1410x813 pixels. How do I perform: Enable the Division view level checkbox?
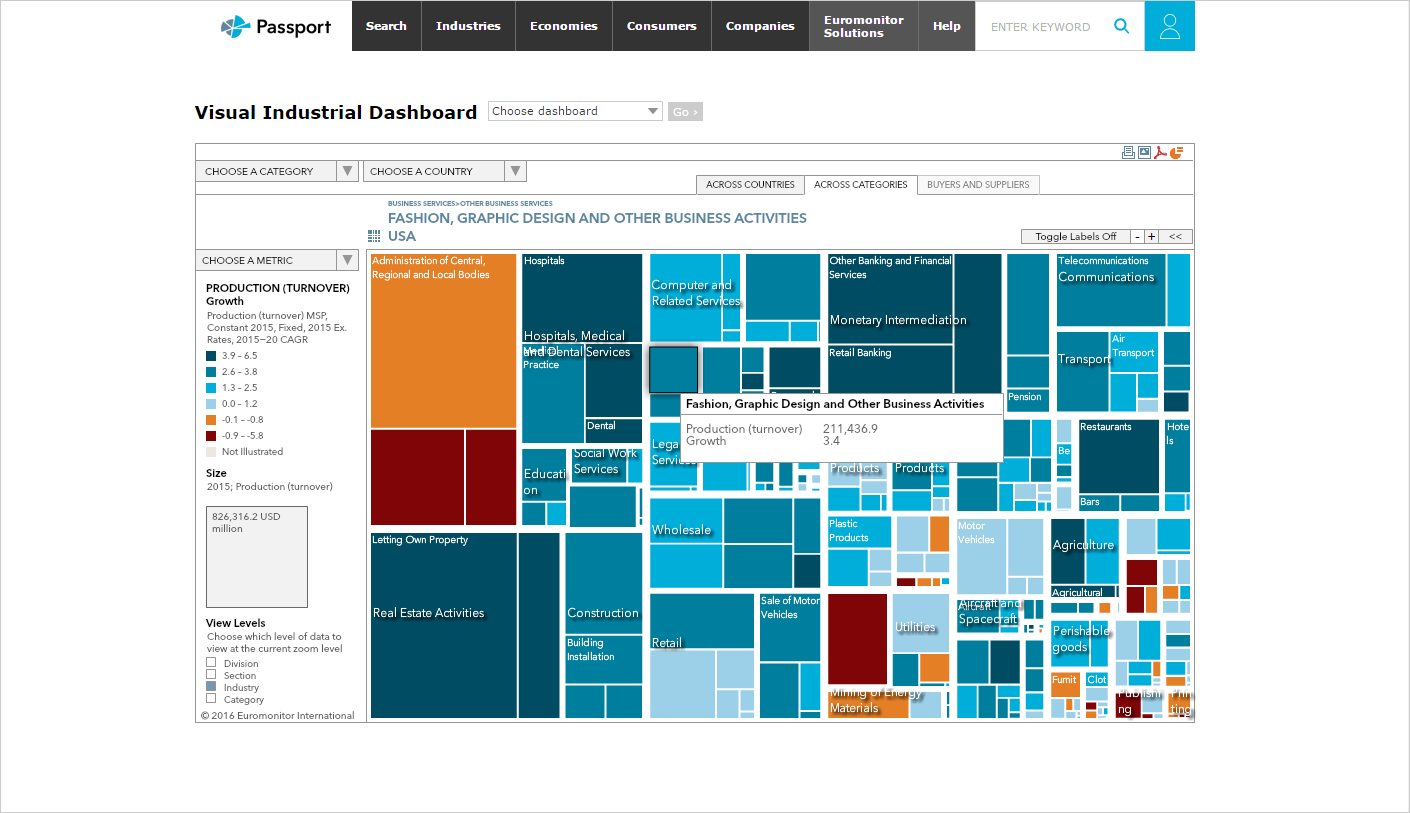coord(211,662)
